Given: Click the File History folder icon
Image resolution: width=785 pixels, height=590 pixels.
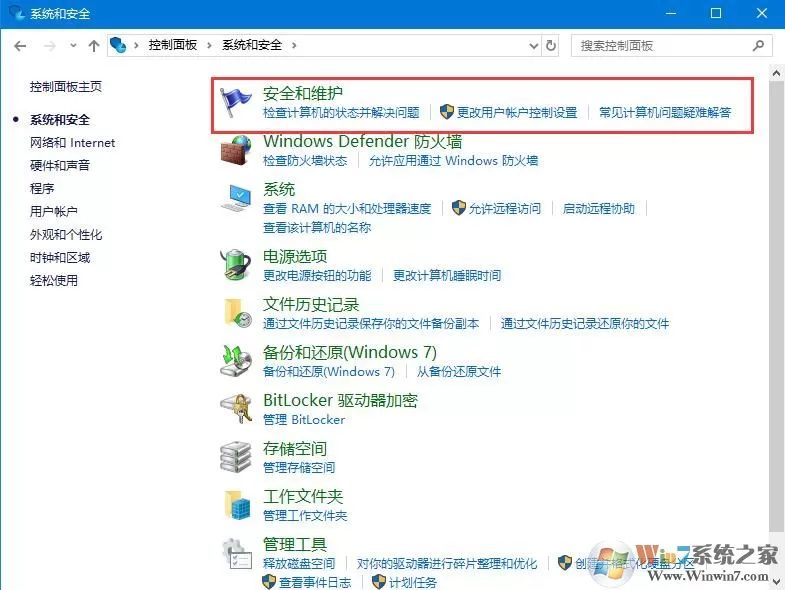Looking at the screenshot, I should pyautogui.click(x=237, y=313).
